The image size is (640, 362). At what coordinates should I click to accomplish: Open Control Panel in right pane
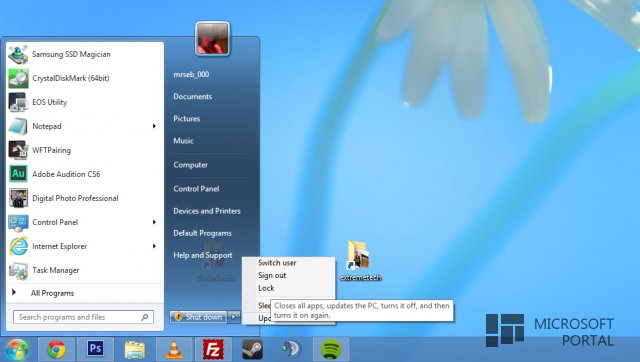coord(196,189)
